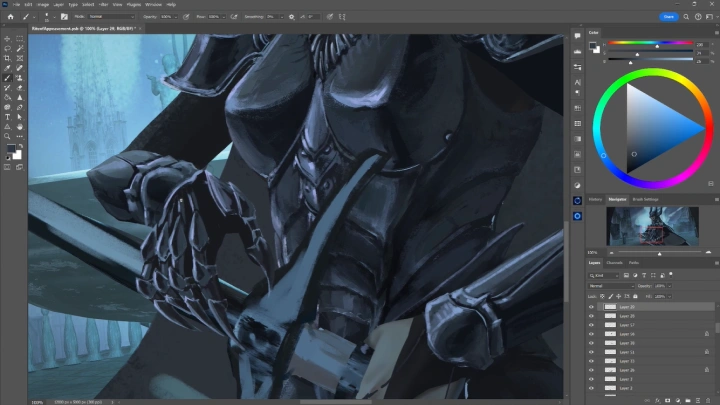Open the Edit Toolbar three-dots menu

point(20,136)
